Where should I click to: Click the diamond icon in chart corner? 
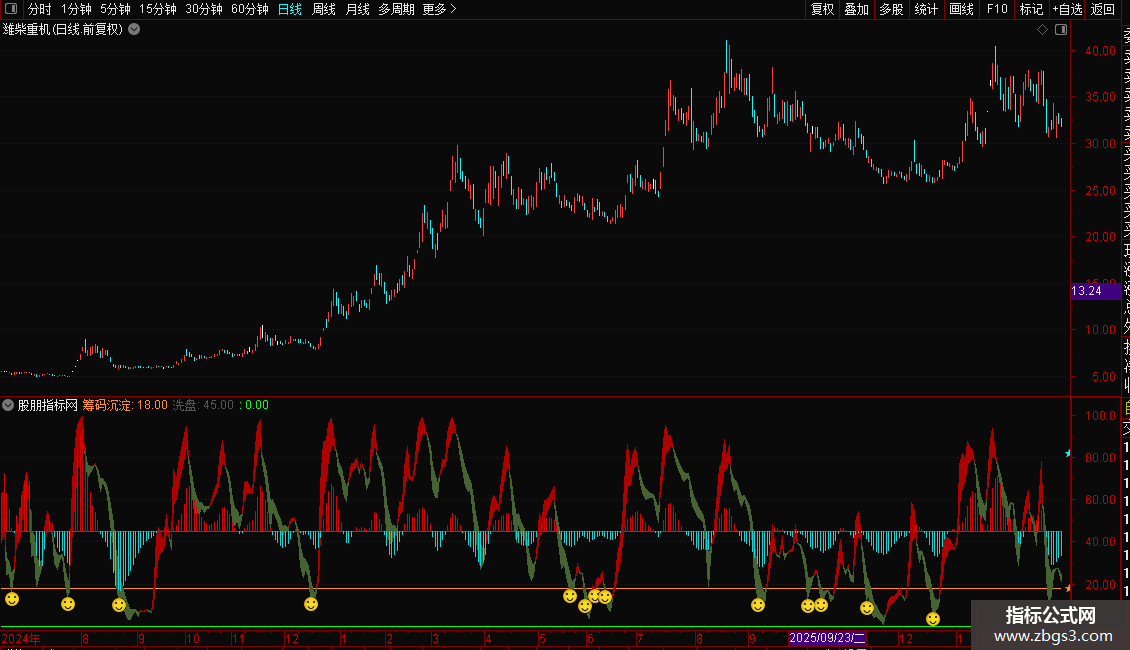click(1042, 30)
